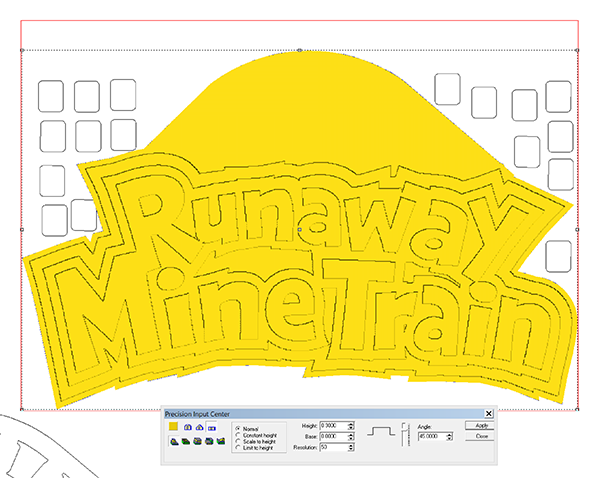Adjust the Angle spinner arrows
The image size is (600, 478).
click(450, 437)
